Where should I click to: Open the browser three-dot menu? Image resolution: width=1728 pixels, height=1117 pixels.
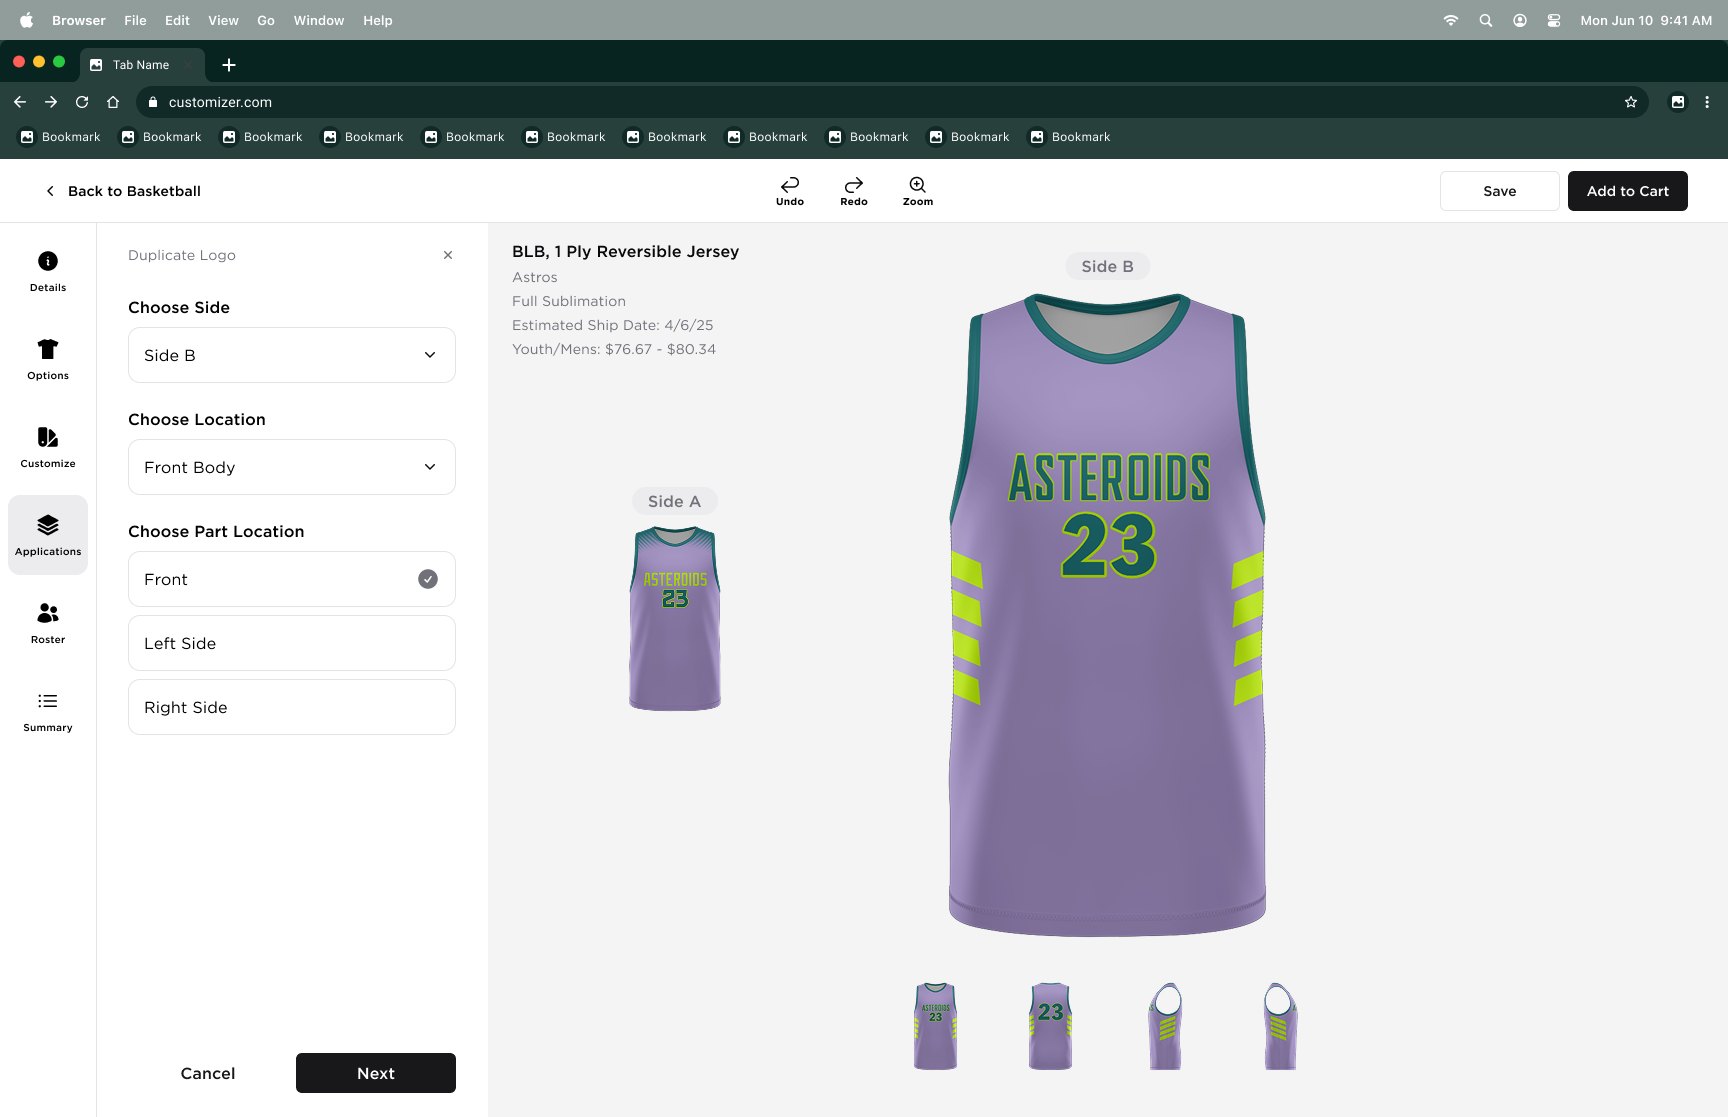[x=1707, y=102]
